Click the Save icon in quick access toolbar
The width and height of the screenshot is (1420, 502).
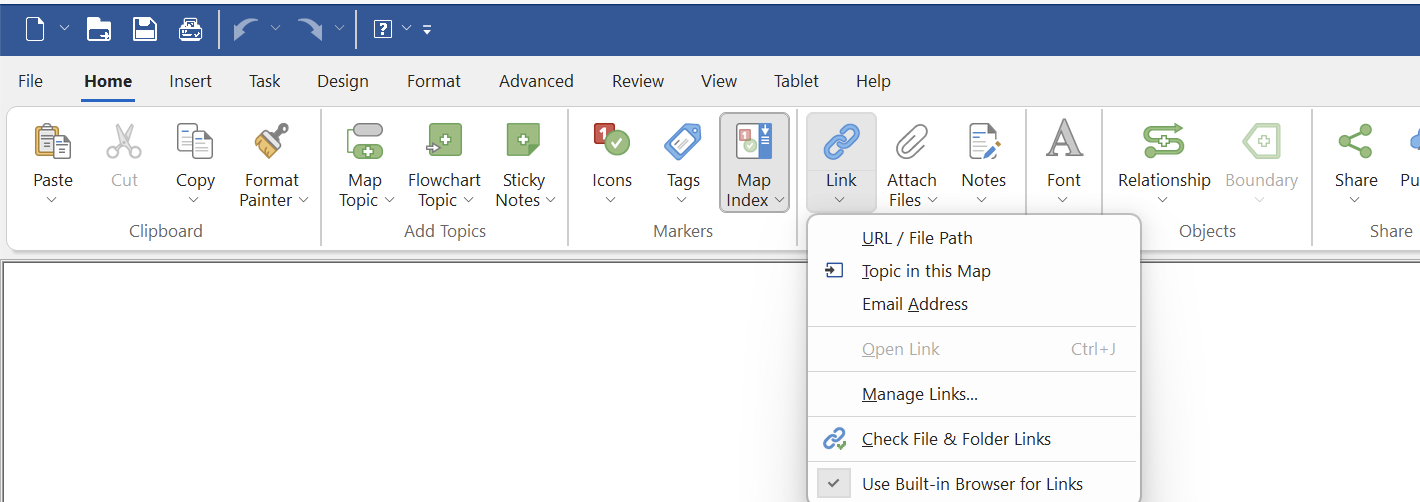[x=145, y=29]
